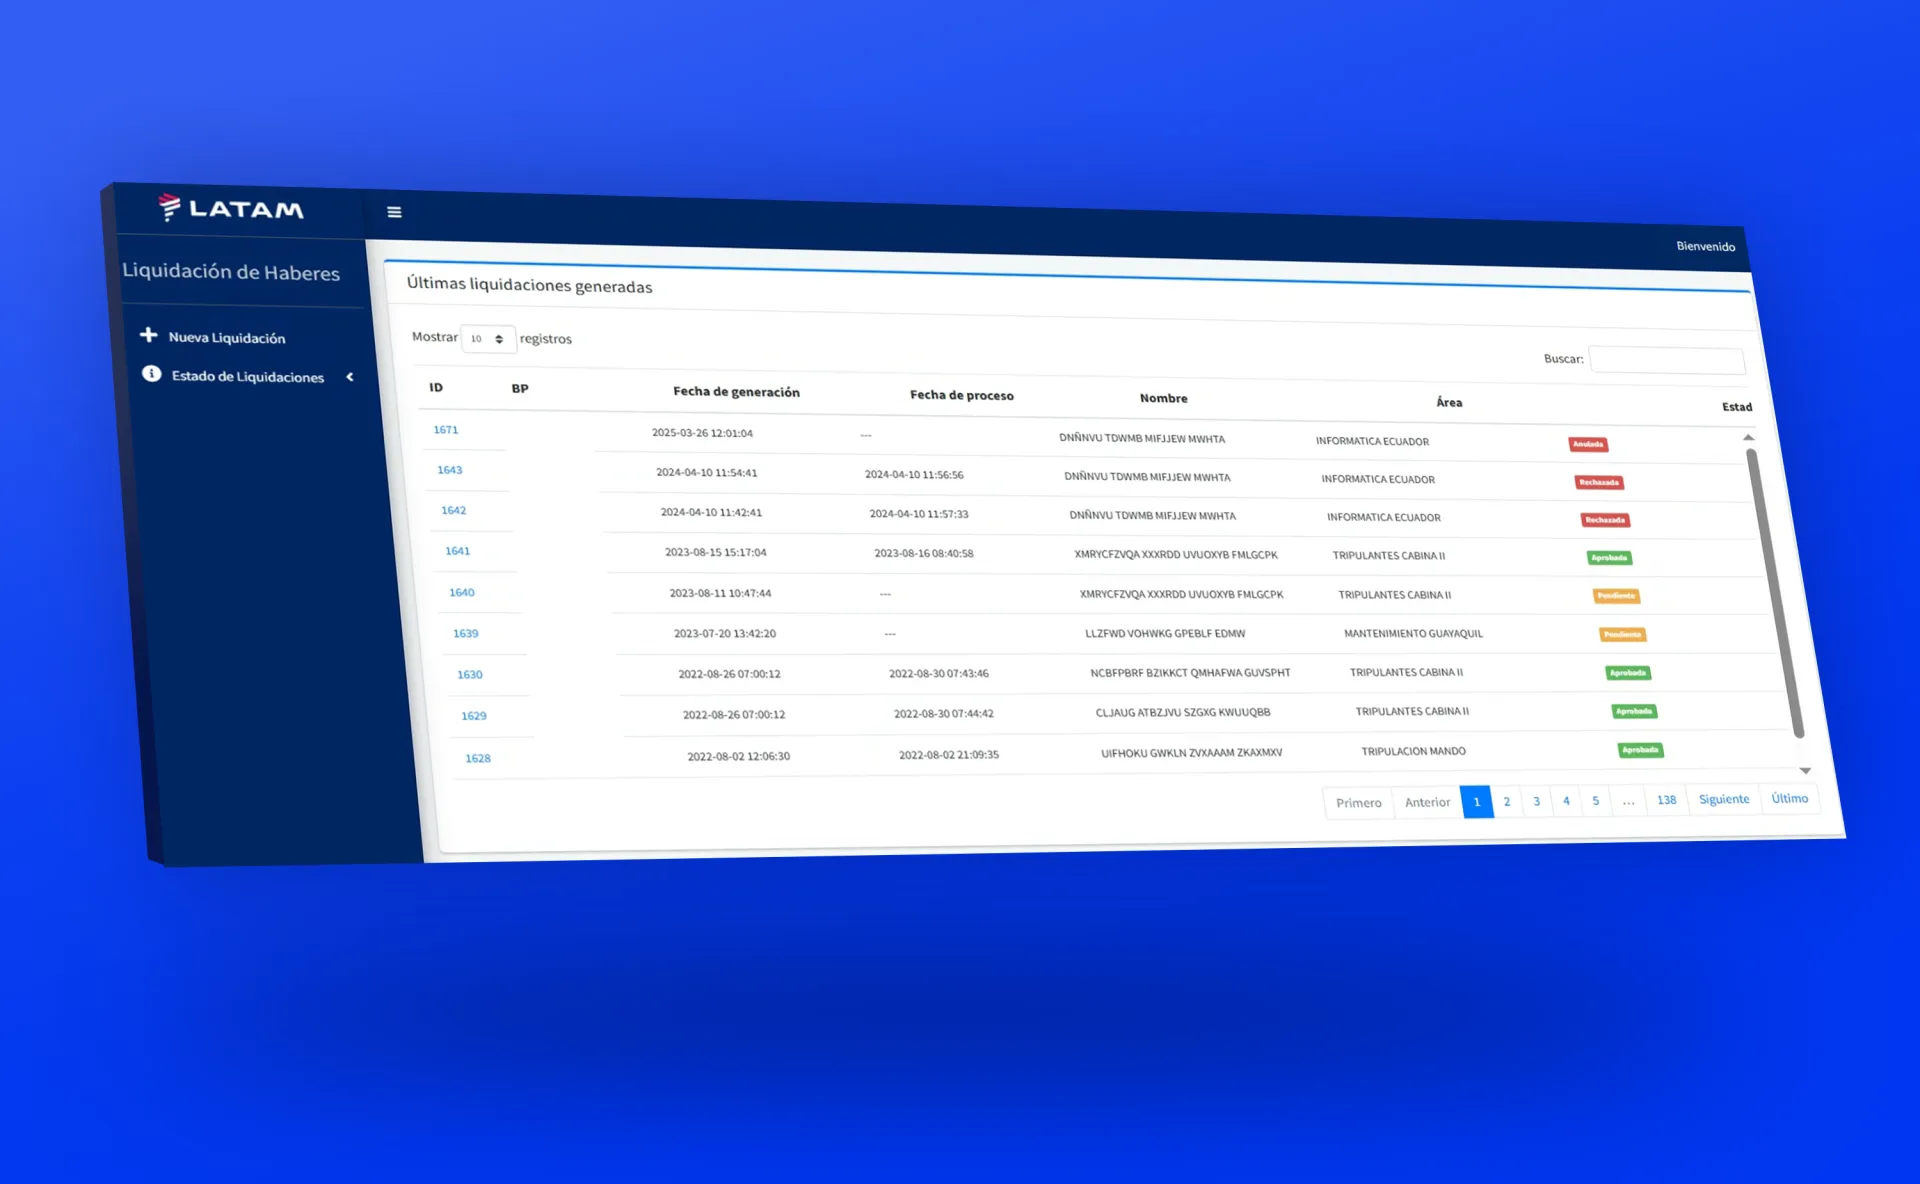Click the LATAM logo

(x=231, y=208)
